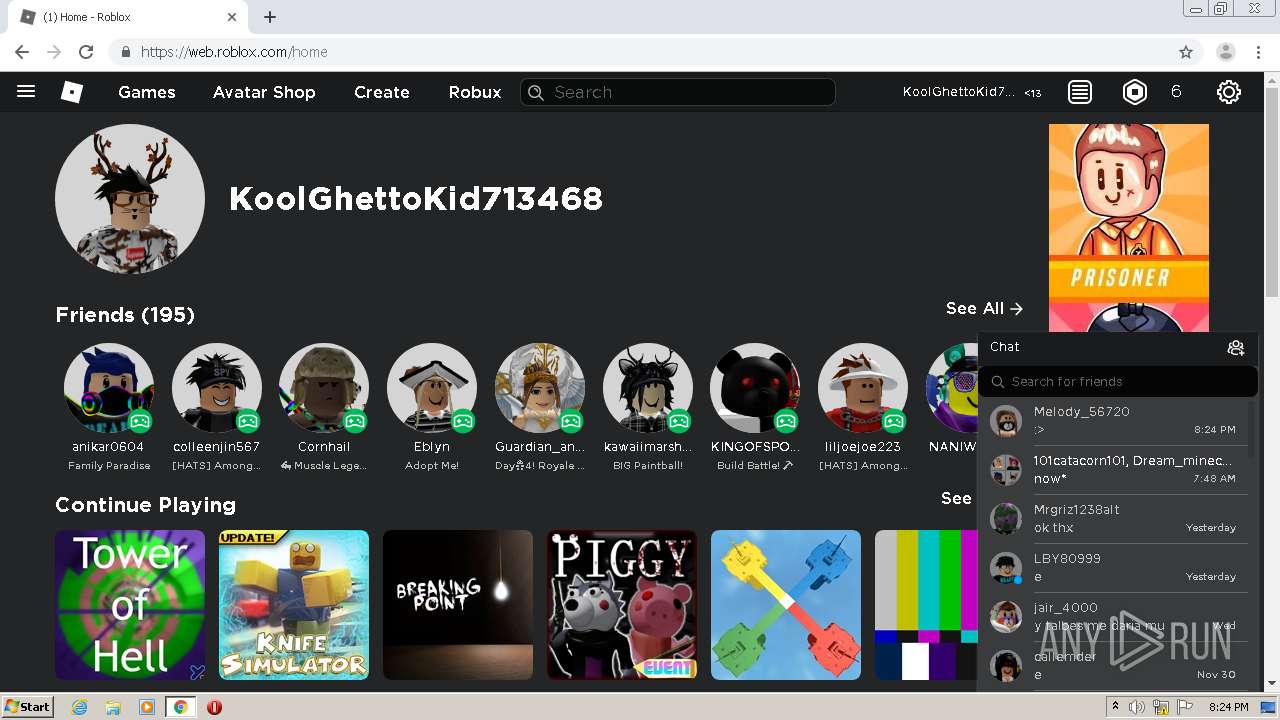1280x720 pixels.
Task: Click the Search for friends chat field
Action: click(x=1118, y=381)
